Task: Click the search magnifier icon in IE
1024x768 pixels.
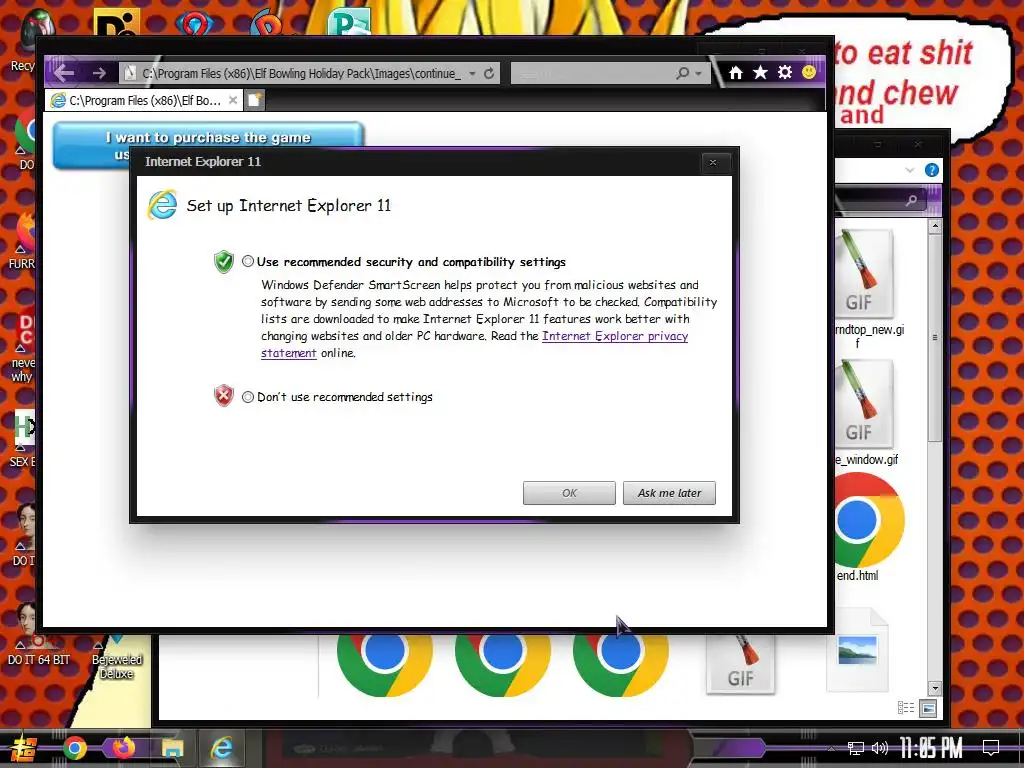Action: pos(682,73)
